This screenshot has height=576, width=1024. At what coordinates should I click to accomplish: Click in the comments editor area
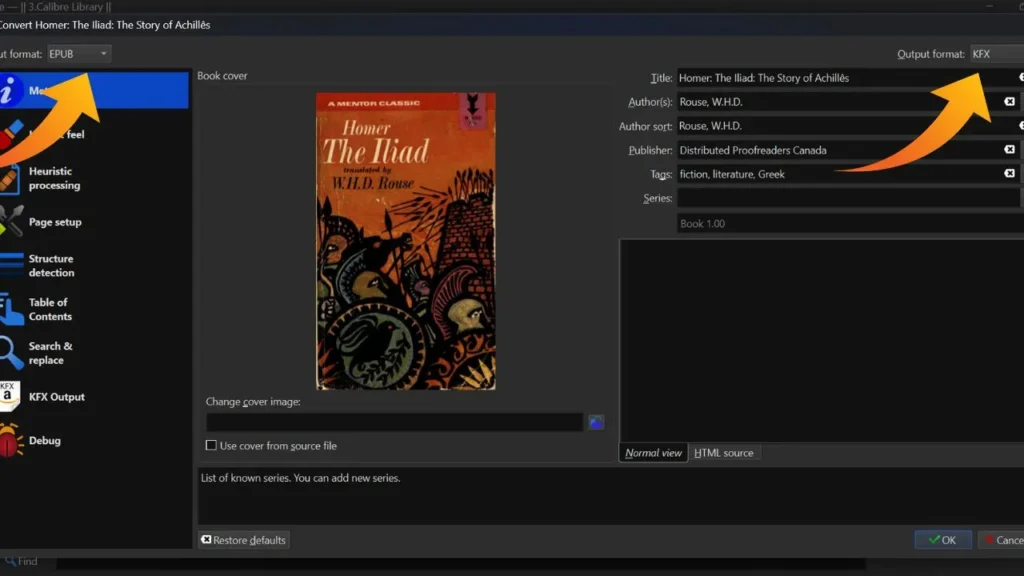(822, 341)
